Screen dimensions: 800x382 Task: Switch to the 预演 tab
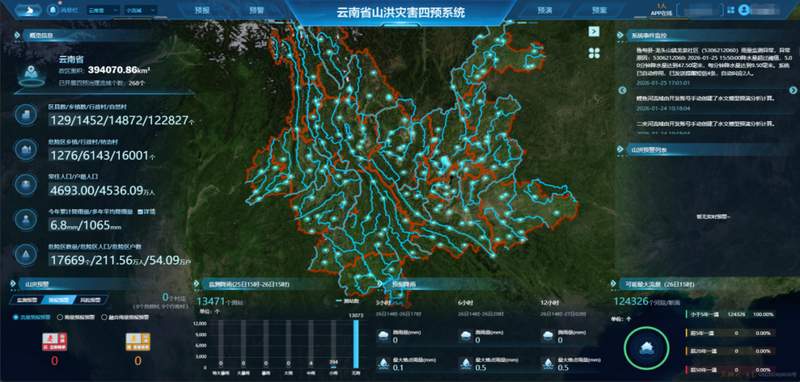click(544, 10)
